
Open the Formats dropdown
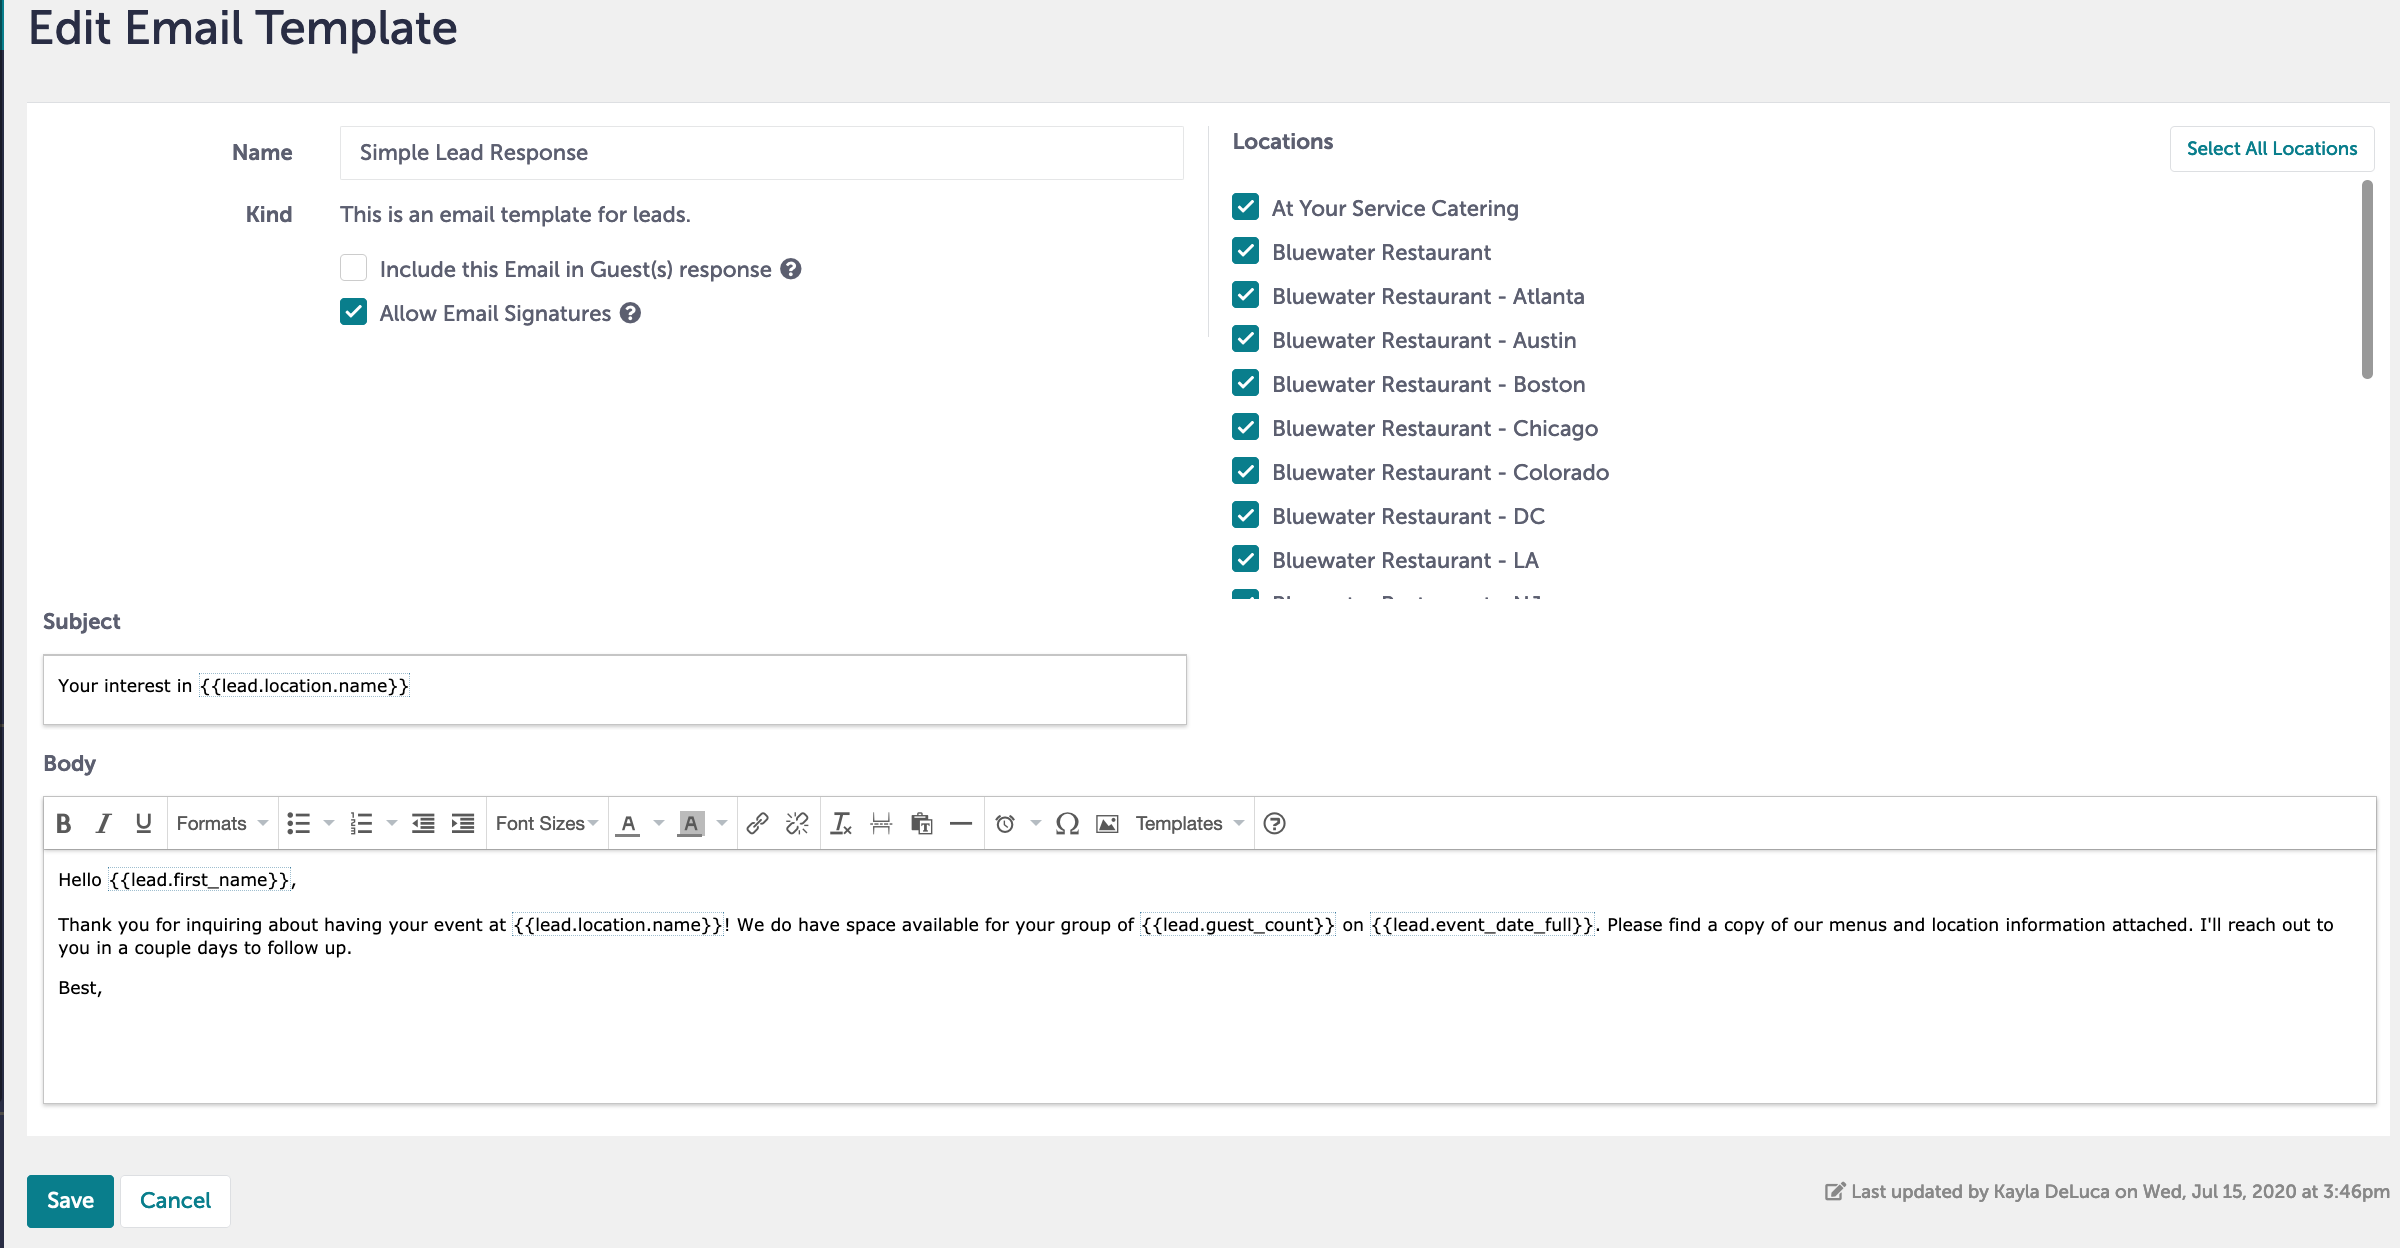(222, 823)
